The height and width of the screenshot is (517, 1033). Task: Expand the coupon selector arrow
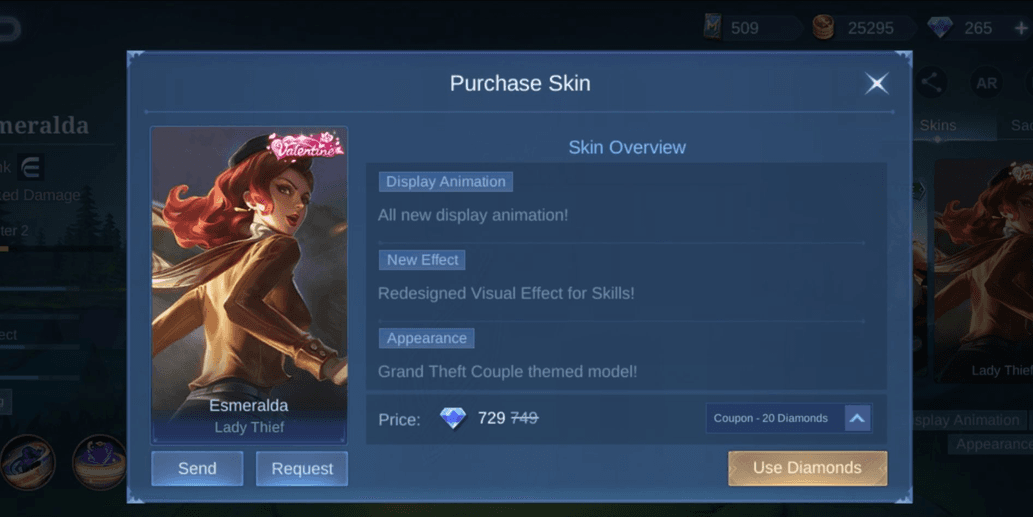coord(857,418)
